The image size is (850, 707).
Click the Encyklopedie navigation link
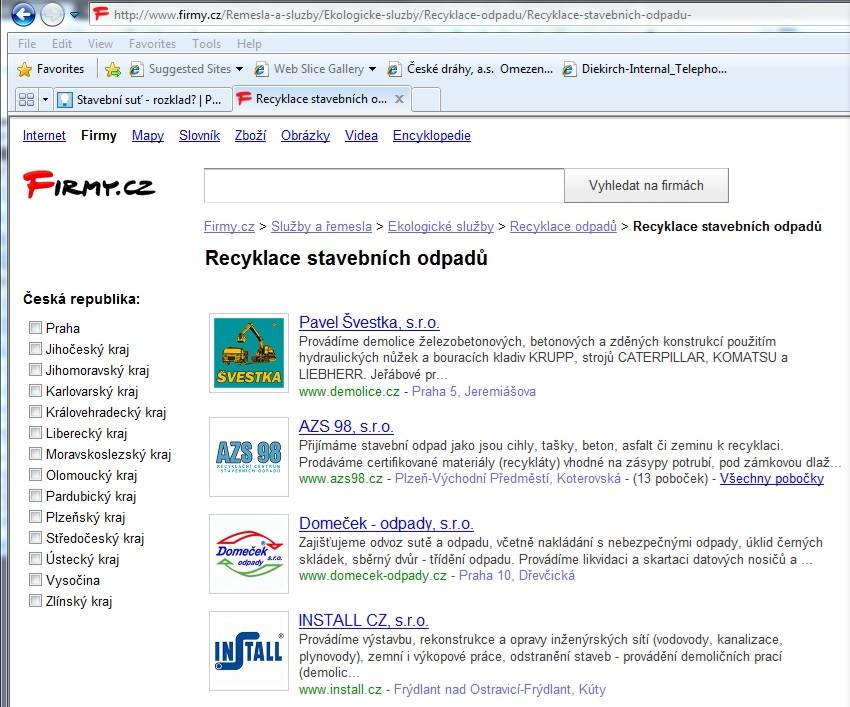pos(432,136)
